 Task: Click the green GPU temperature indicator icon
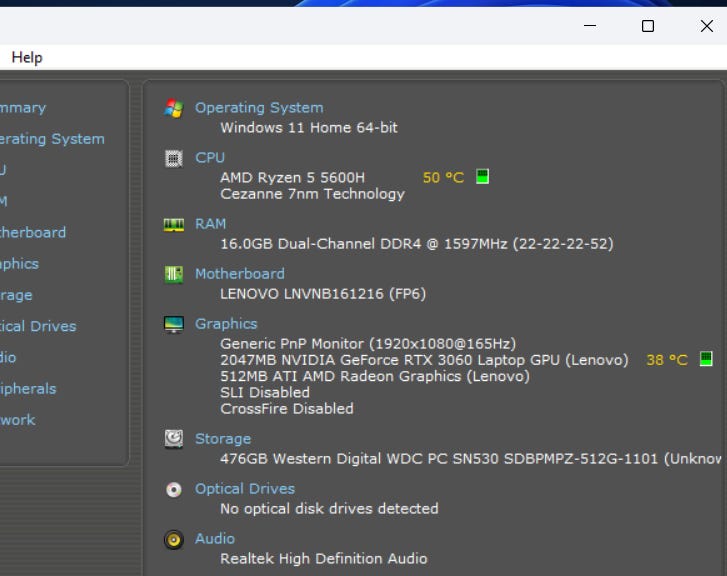tap(706, 358)
